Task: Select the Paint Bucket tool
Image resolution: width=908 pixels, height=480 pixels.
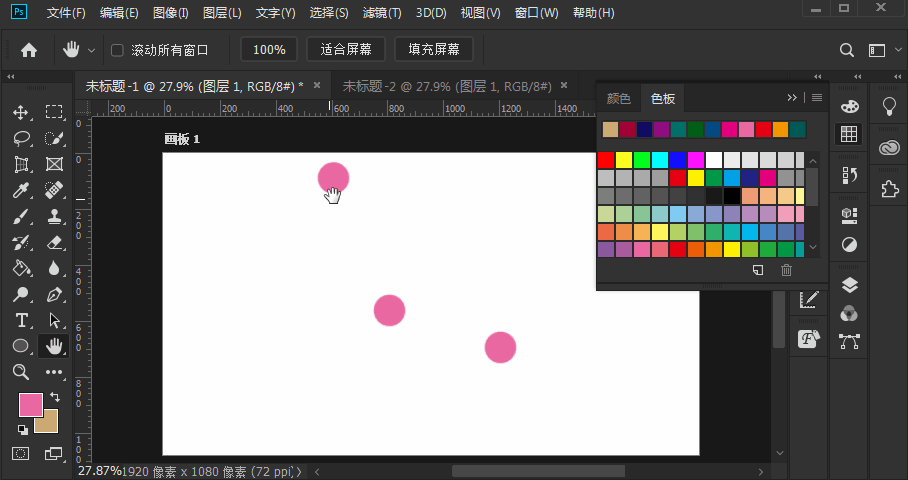Action: 21,268
